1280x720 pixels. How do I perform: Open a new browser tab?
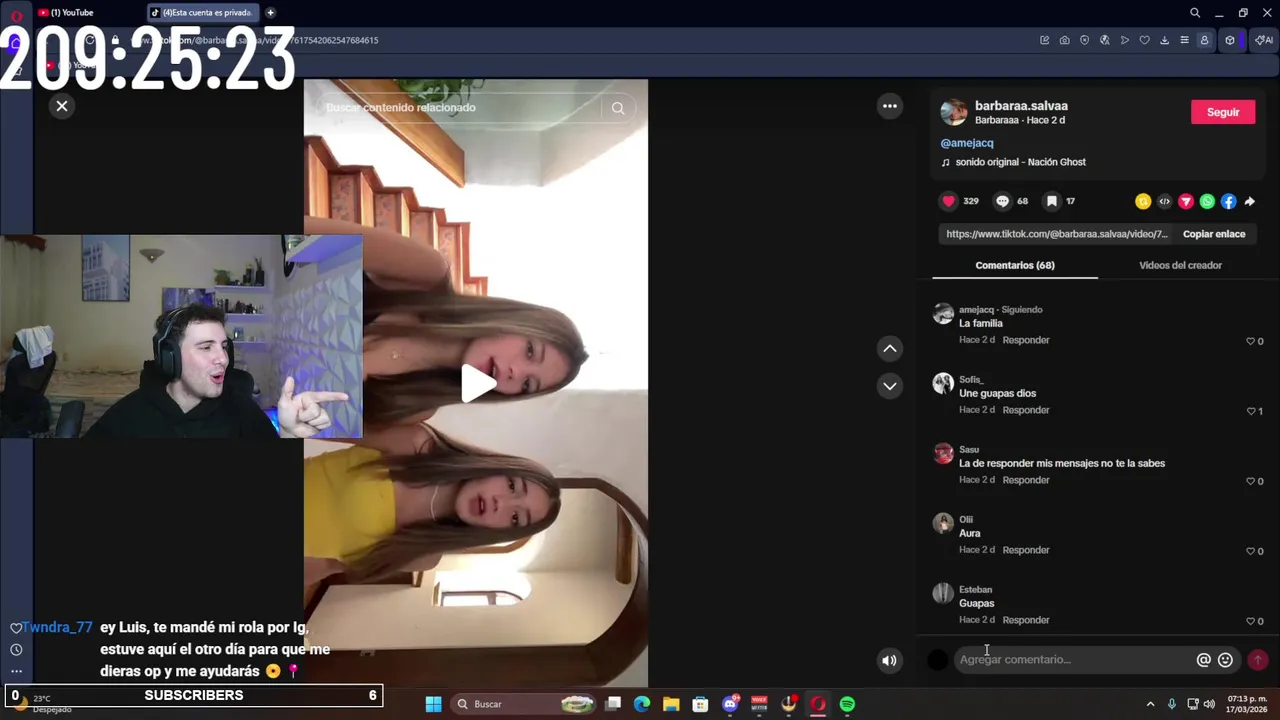[x=270, y=13]
